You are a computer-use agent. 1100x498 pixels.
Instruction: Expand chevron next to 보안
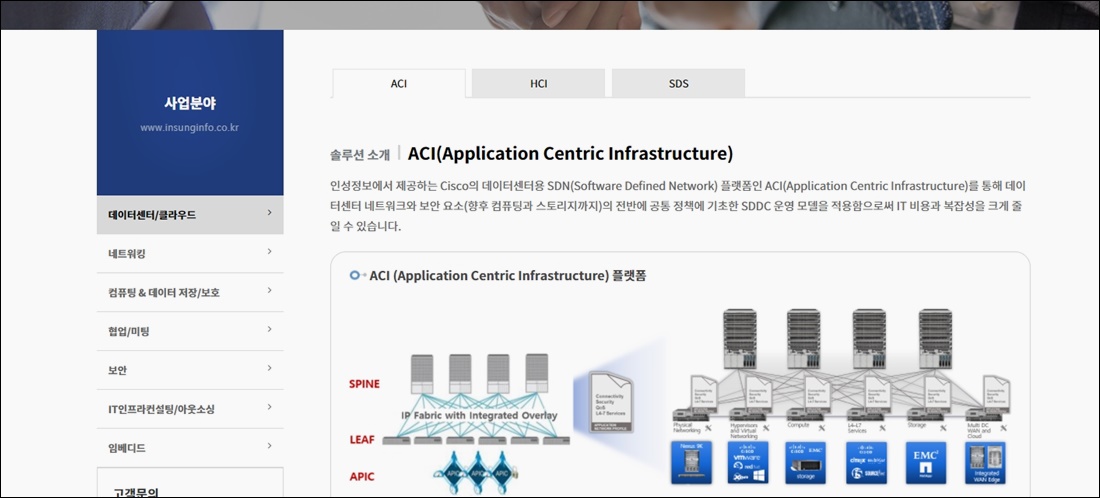coord(269,368)
